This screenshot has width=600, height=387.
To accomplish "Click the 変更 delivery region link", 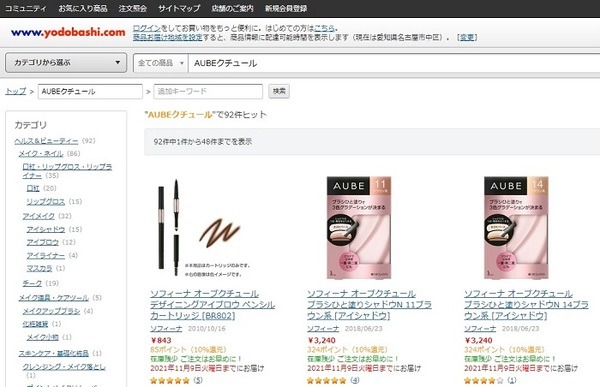I will [467, 37].
